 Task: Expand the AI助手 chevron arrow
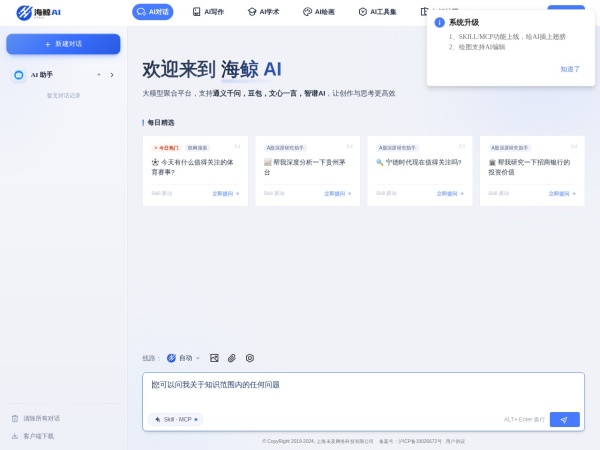click(x=112, y=75)
